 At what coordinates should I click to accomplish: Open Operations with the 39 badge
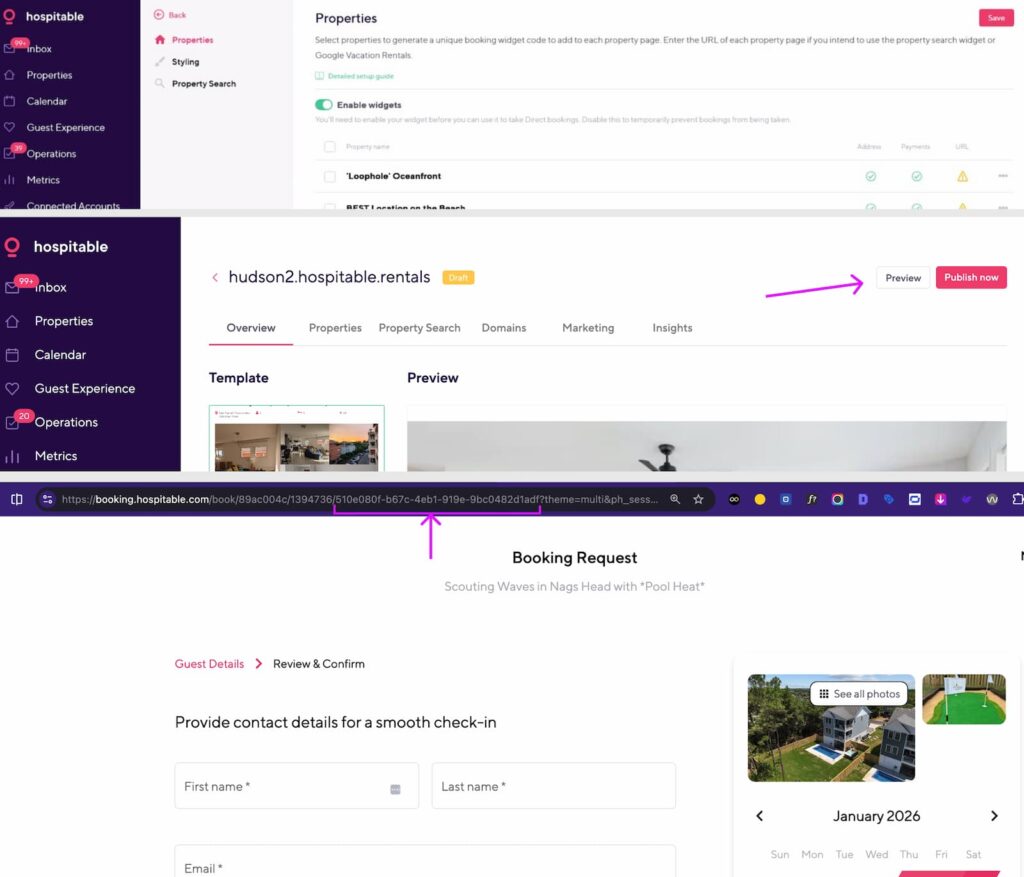pyautogui.click(x=51, y=154)
